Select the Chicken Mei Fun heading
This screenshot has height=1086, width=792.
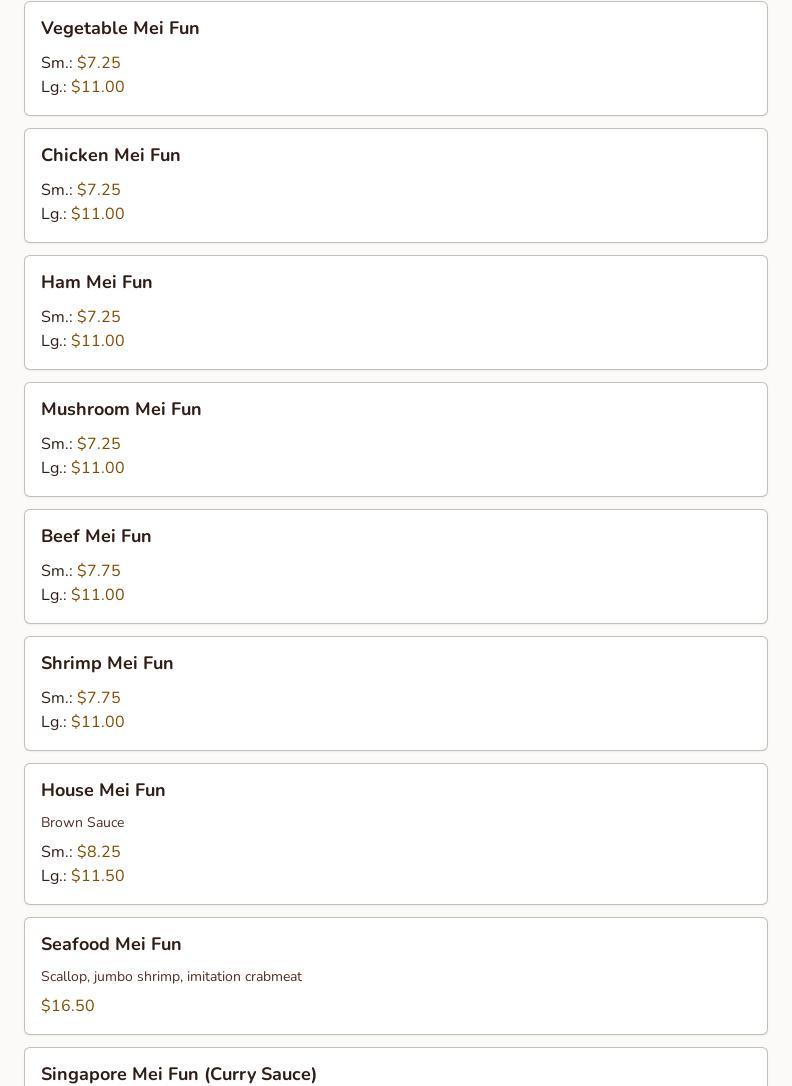click(110, 155)
